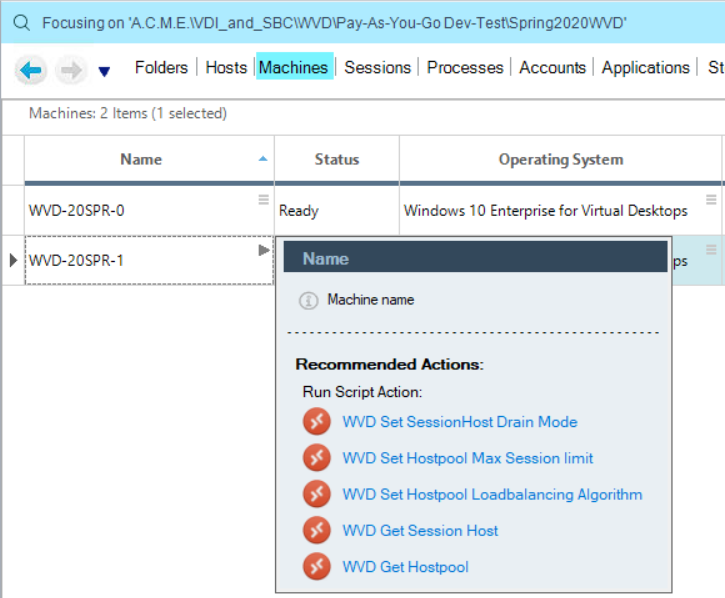Click the icon beside WVD Set Hostpool Max Session limit

[x=317, y=457]
